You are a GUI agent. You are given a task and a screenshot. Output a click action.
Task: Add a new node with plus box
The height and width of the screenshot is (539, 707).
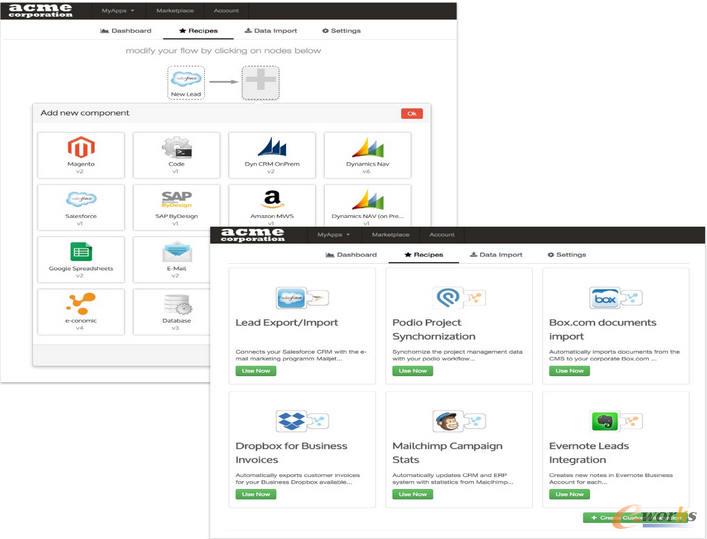click(260, 82)
